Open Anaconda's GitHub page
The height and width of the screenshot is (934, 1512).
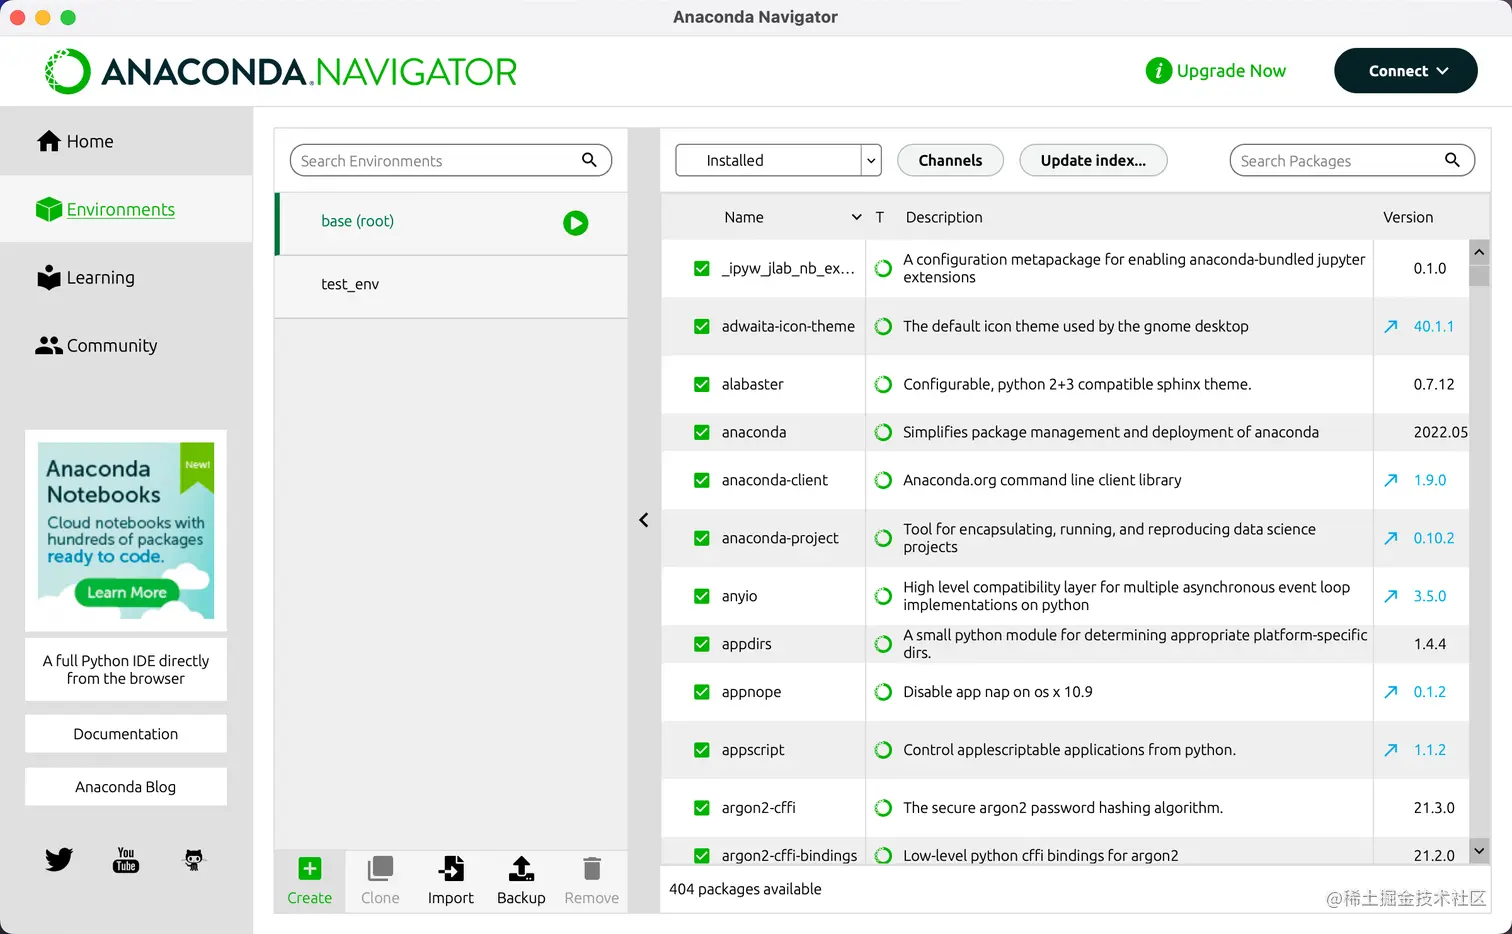[194, 860]
